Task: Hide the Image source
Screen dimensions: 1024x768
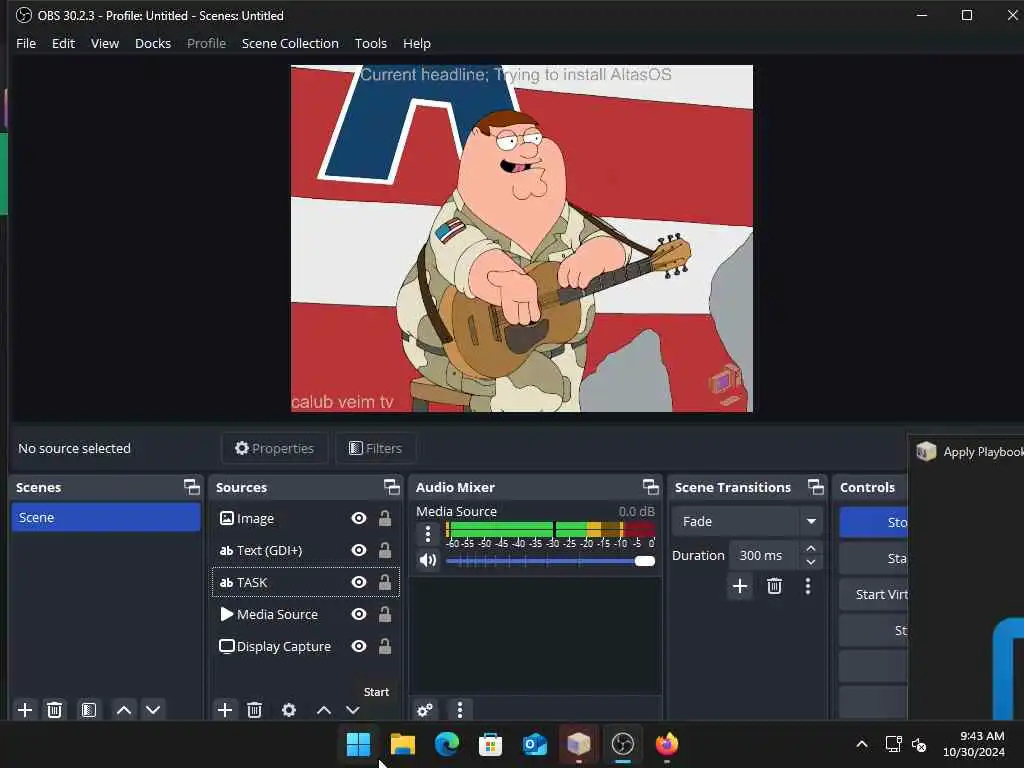Action: pyautogui.click(x=359, y=519)
